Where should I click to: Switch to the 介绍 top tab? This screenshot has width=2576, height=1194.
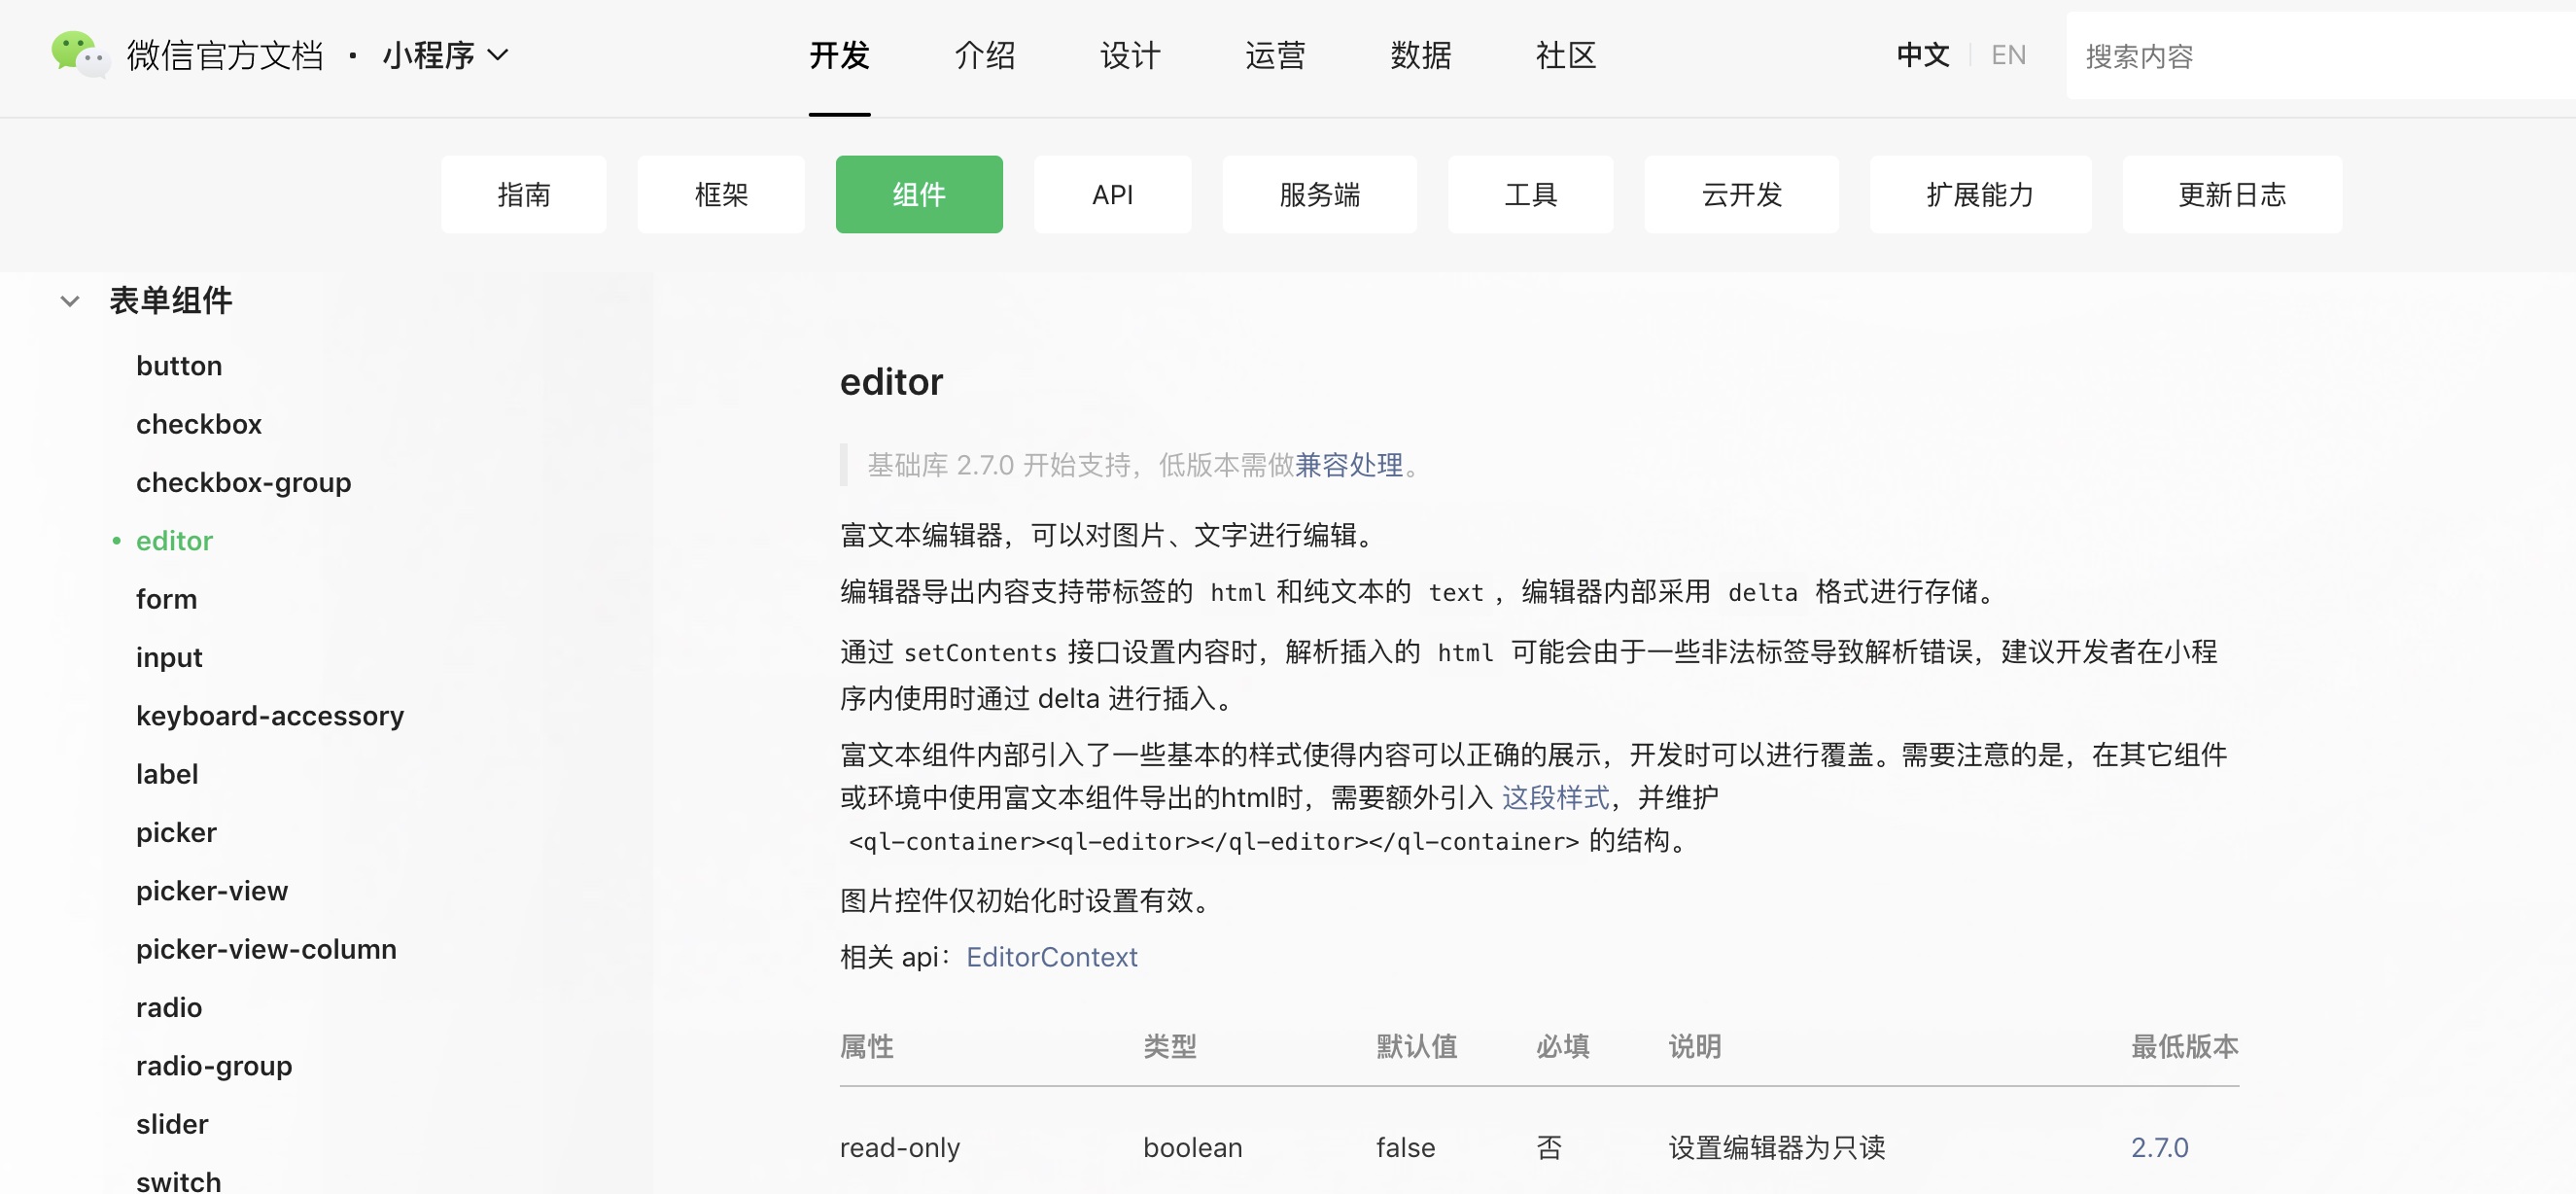984,55
